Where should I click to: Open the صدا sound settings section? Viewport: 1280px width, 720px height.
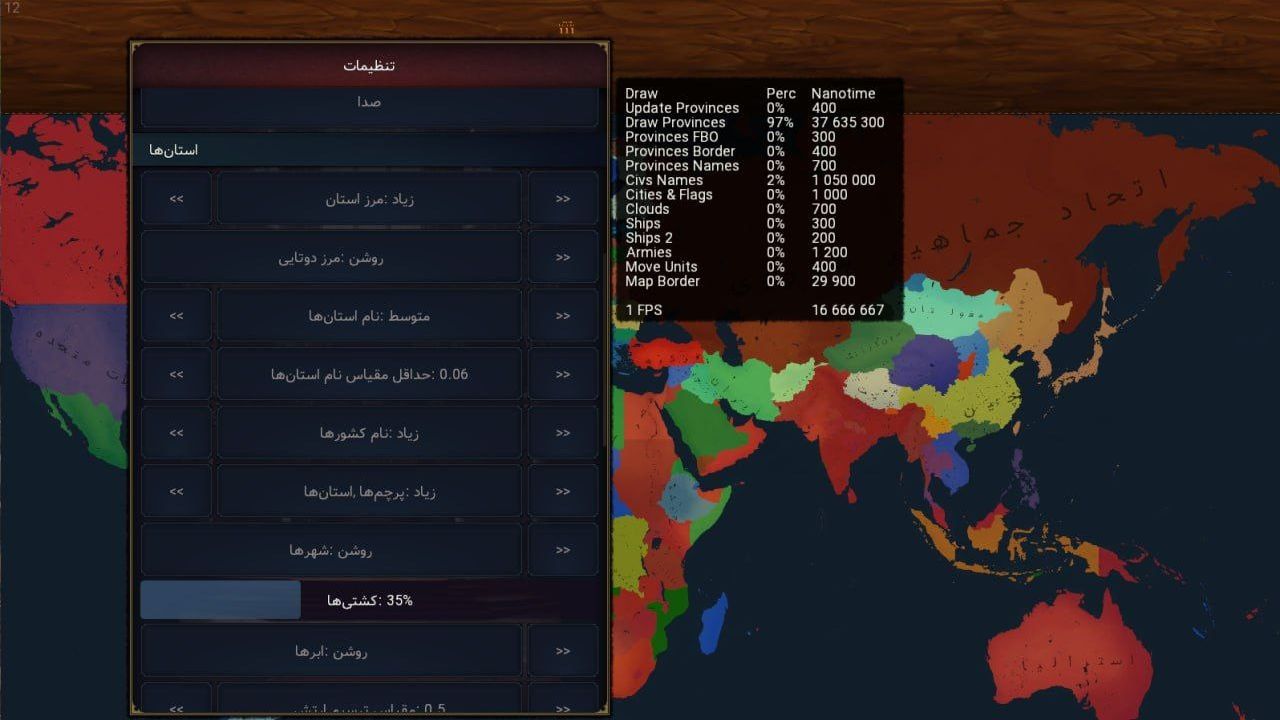369,103
